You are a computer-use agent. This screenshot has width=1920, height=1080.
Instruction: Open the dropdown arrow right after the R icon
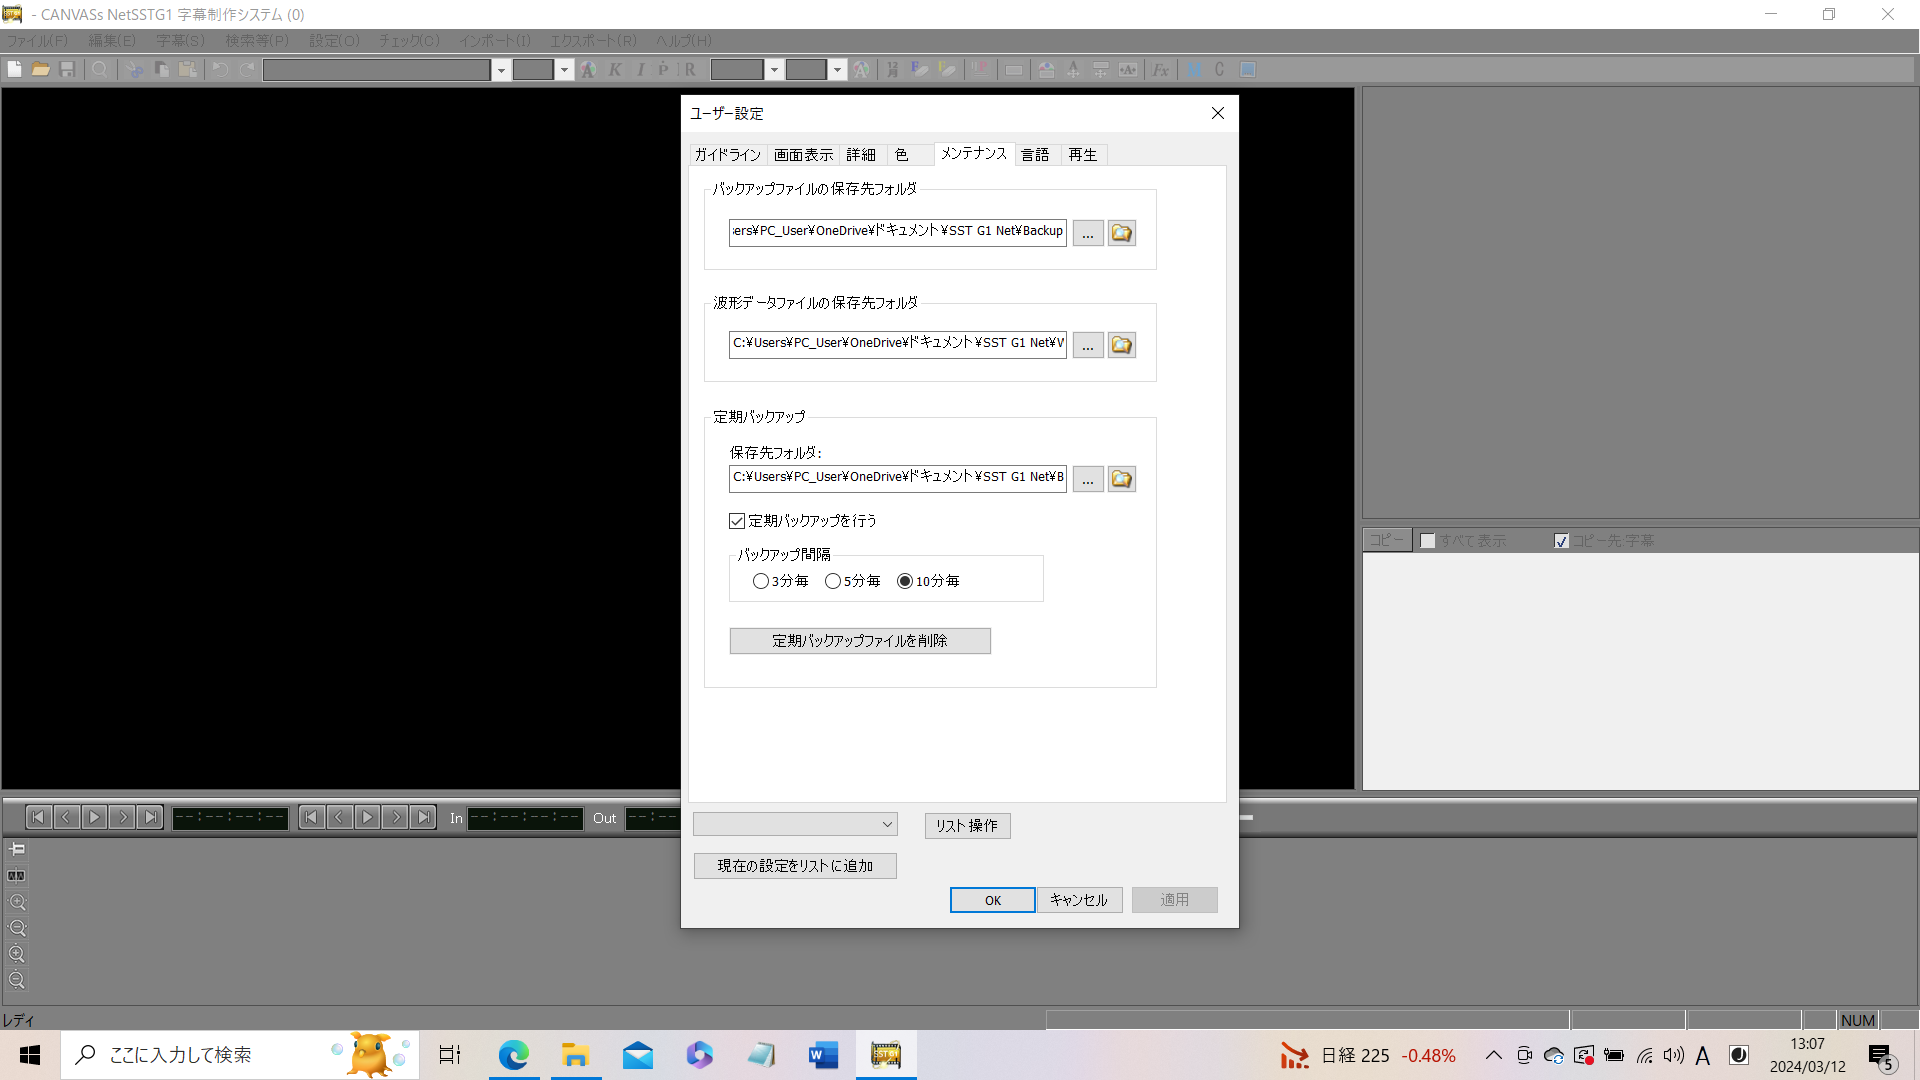pyautogui.click(x=774, y=69)
